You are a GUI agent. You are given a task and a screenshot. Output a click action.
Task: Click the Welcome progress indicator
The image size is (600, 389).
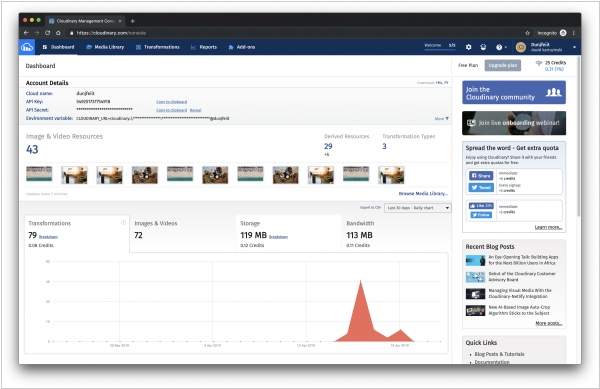pos(440,47)
